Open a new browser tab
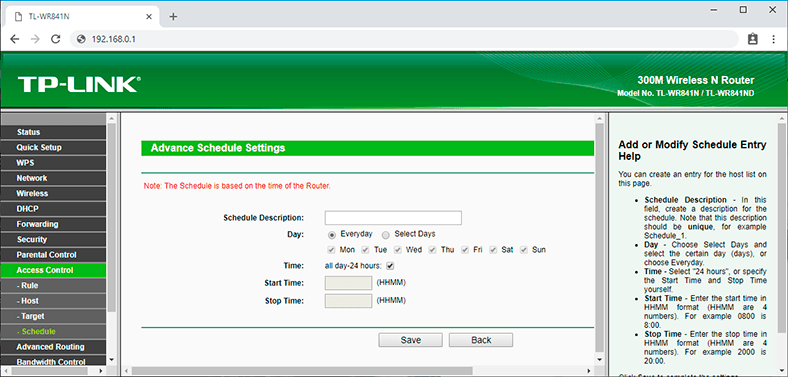Viewport: 788px width, 377px height. 173,17
